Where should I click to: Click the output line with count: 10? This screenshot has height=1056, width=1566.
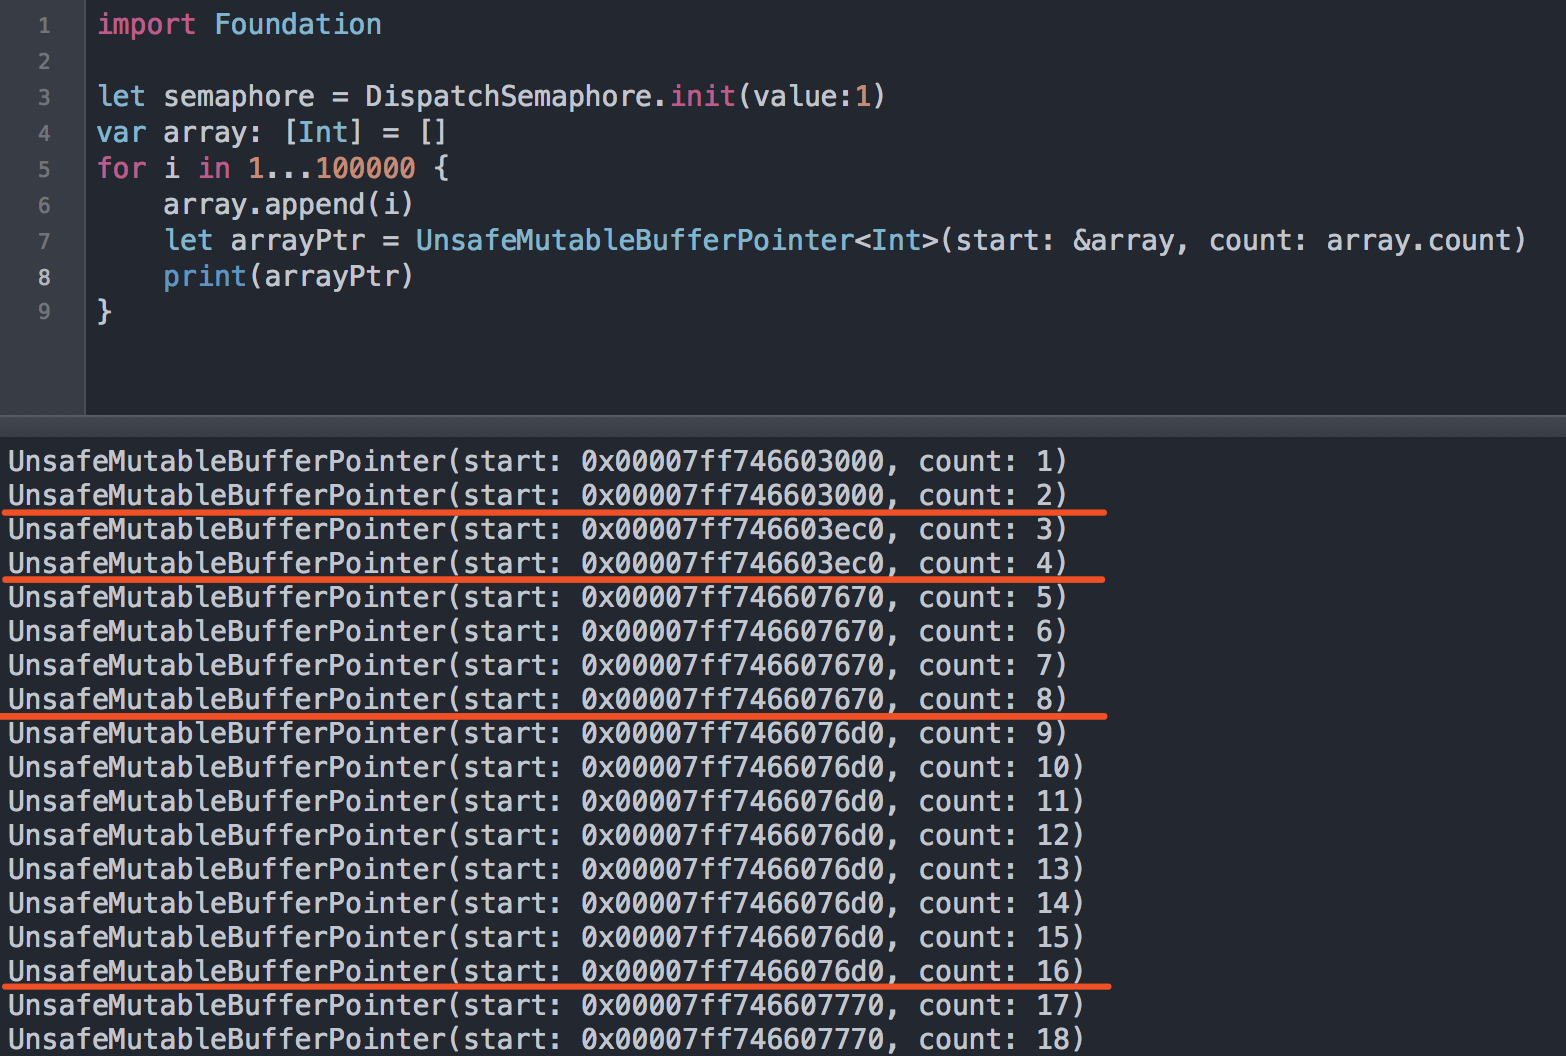pyautogui.click(x=546, y=767)
